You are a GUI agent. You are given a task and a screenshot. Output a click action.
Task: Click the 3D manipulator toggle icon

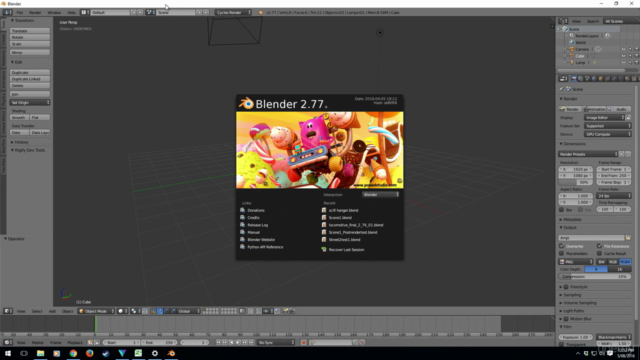(153, 311)
